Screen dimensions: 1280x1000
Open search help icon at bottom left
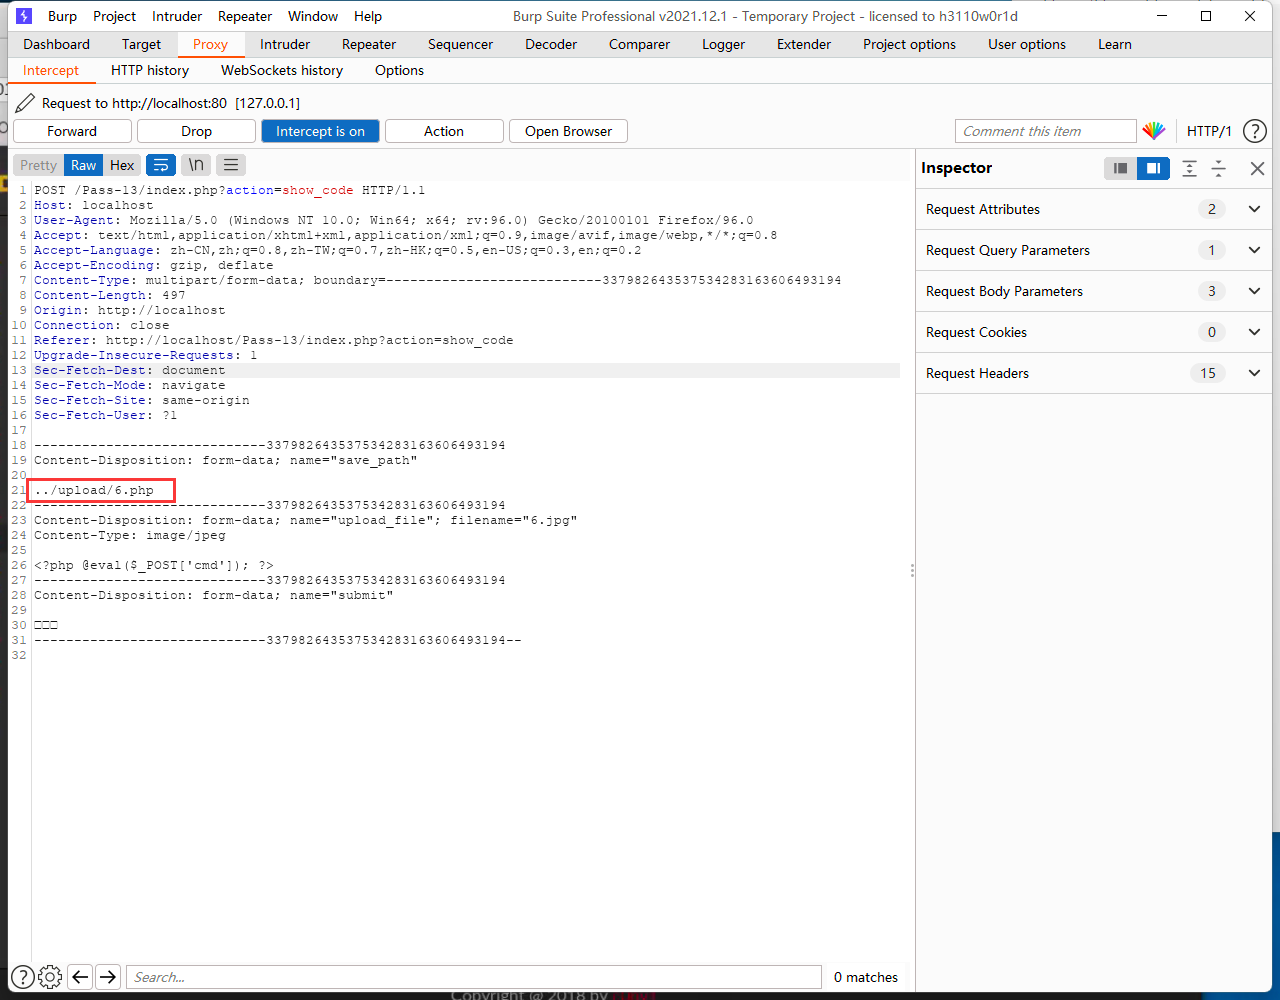click(22, 977)
